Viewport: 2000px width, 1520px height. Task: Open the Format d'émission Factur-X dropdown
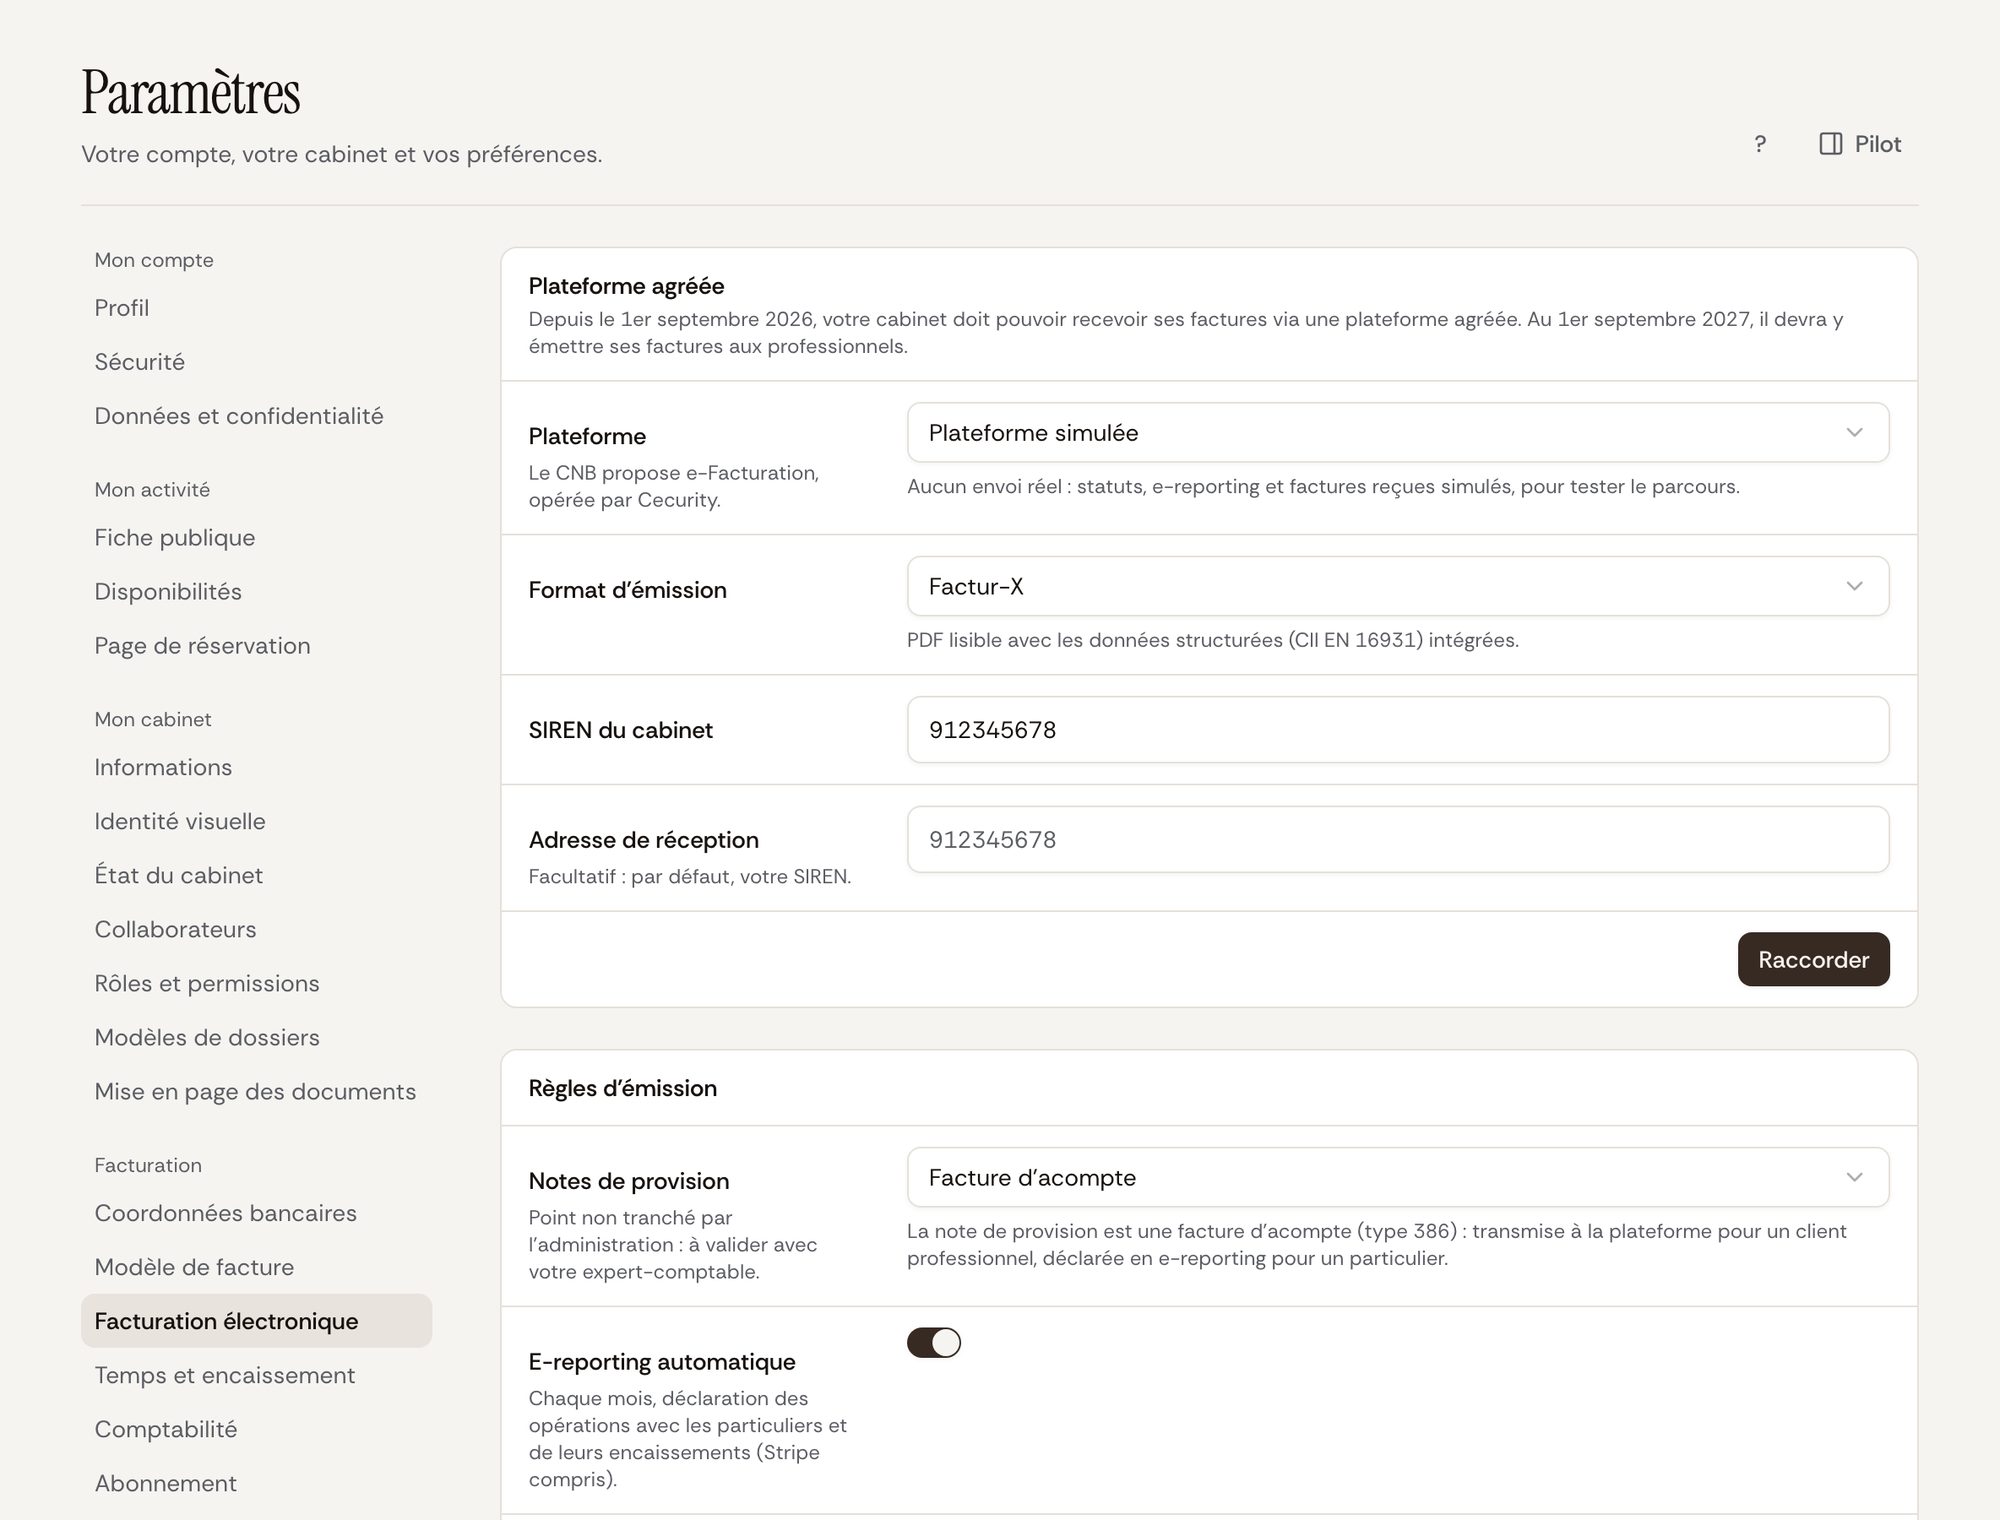[1398, 586]
